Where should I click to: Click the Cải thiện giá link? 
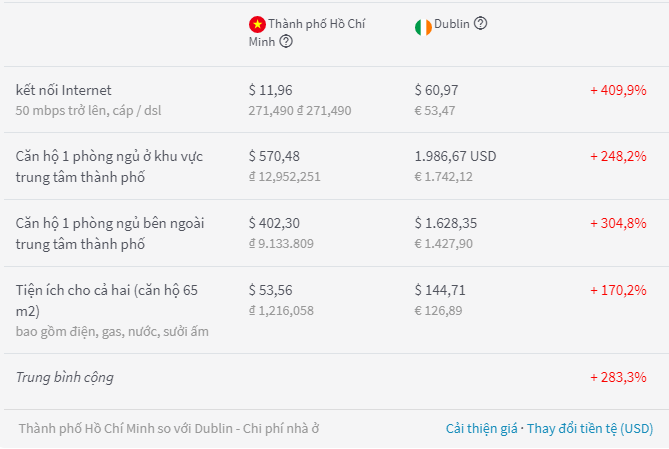coord(481,428)
